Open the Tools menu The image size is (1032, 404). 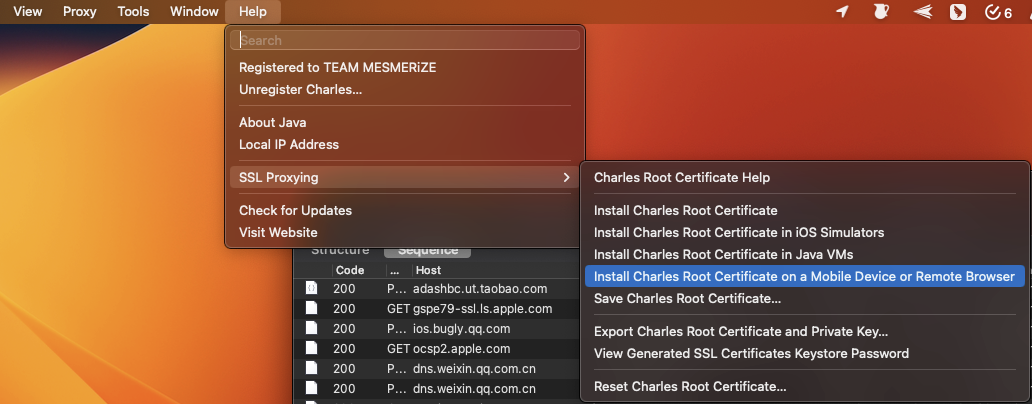tap(133, 12)
